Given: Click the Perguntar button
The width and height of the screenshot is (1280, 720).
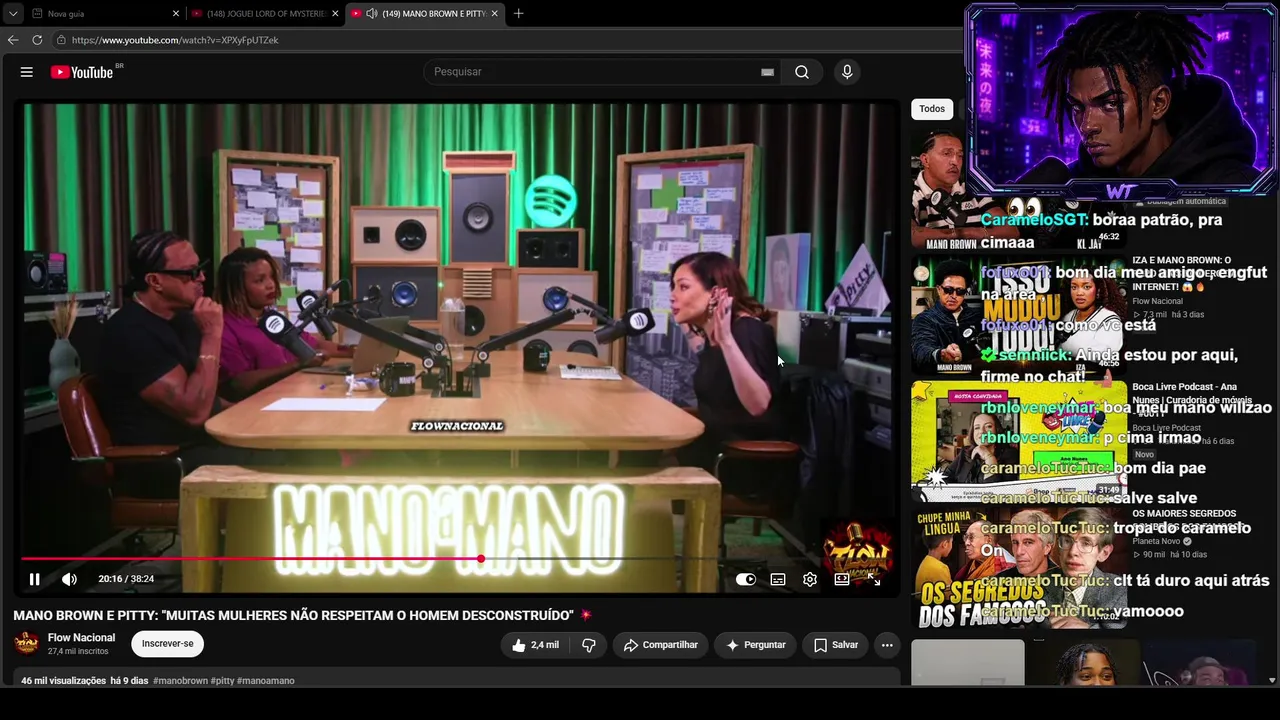Looking at the screenshot, I should click(x=755, y=645).
